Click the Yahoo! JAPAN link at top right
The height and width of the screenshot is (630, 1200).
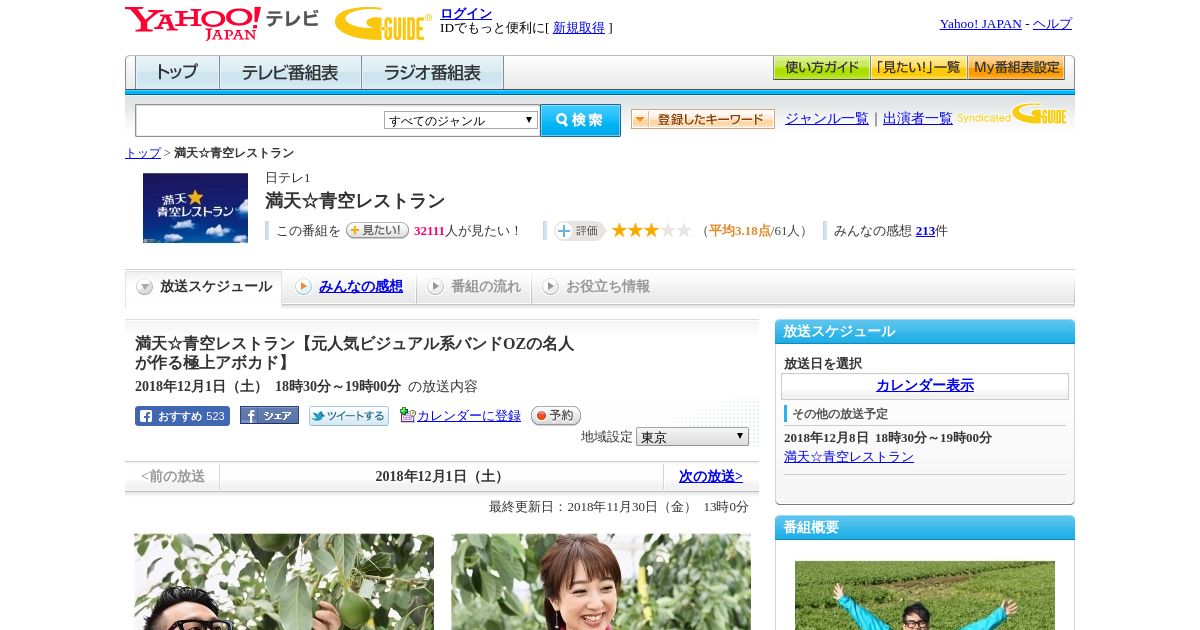coord(980,24)
